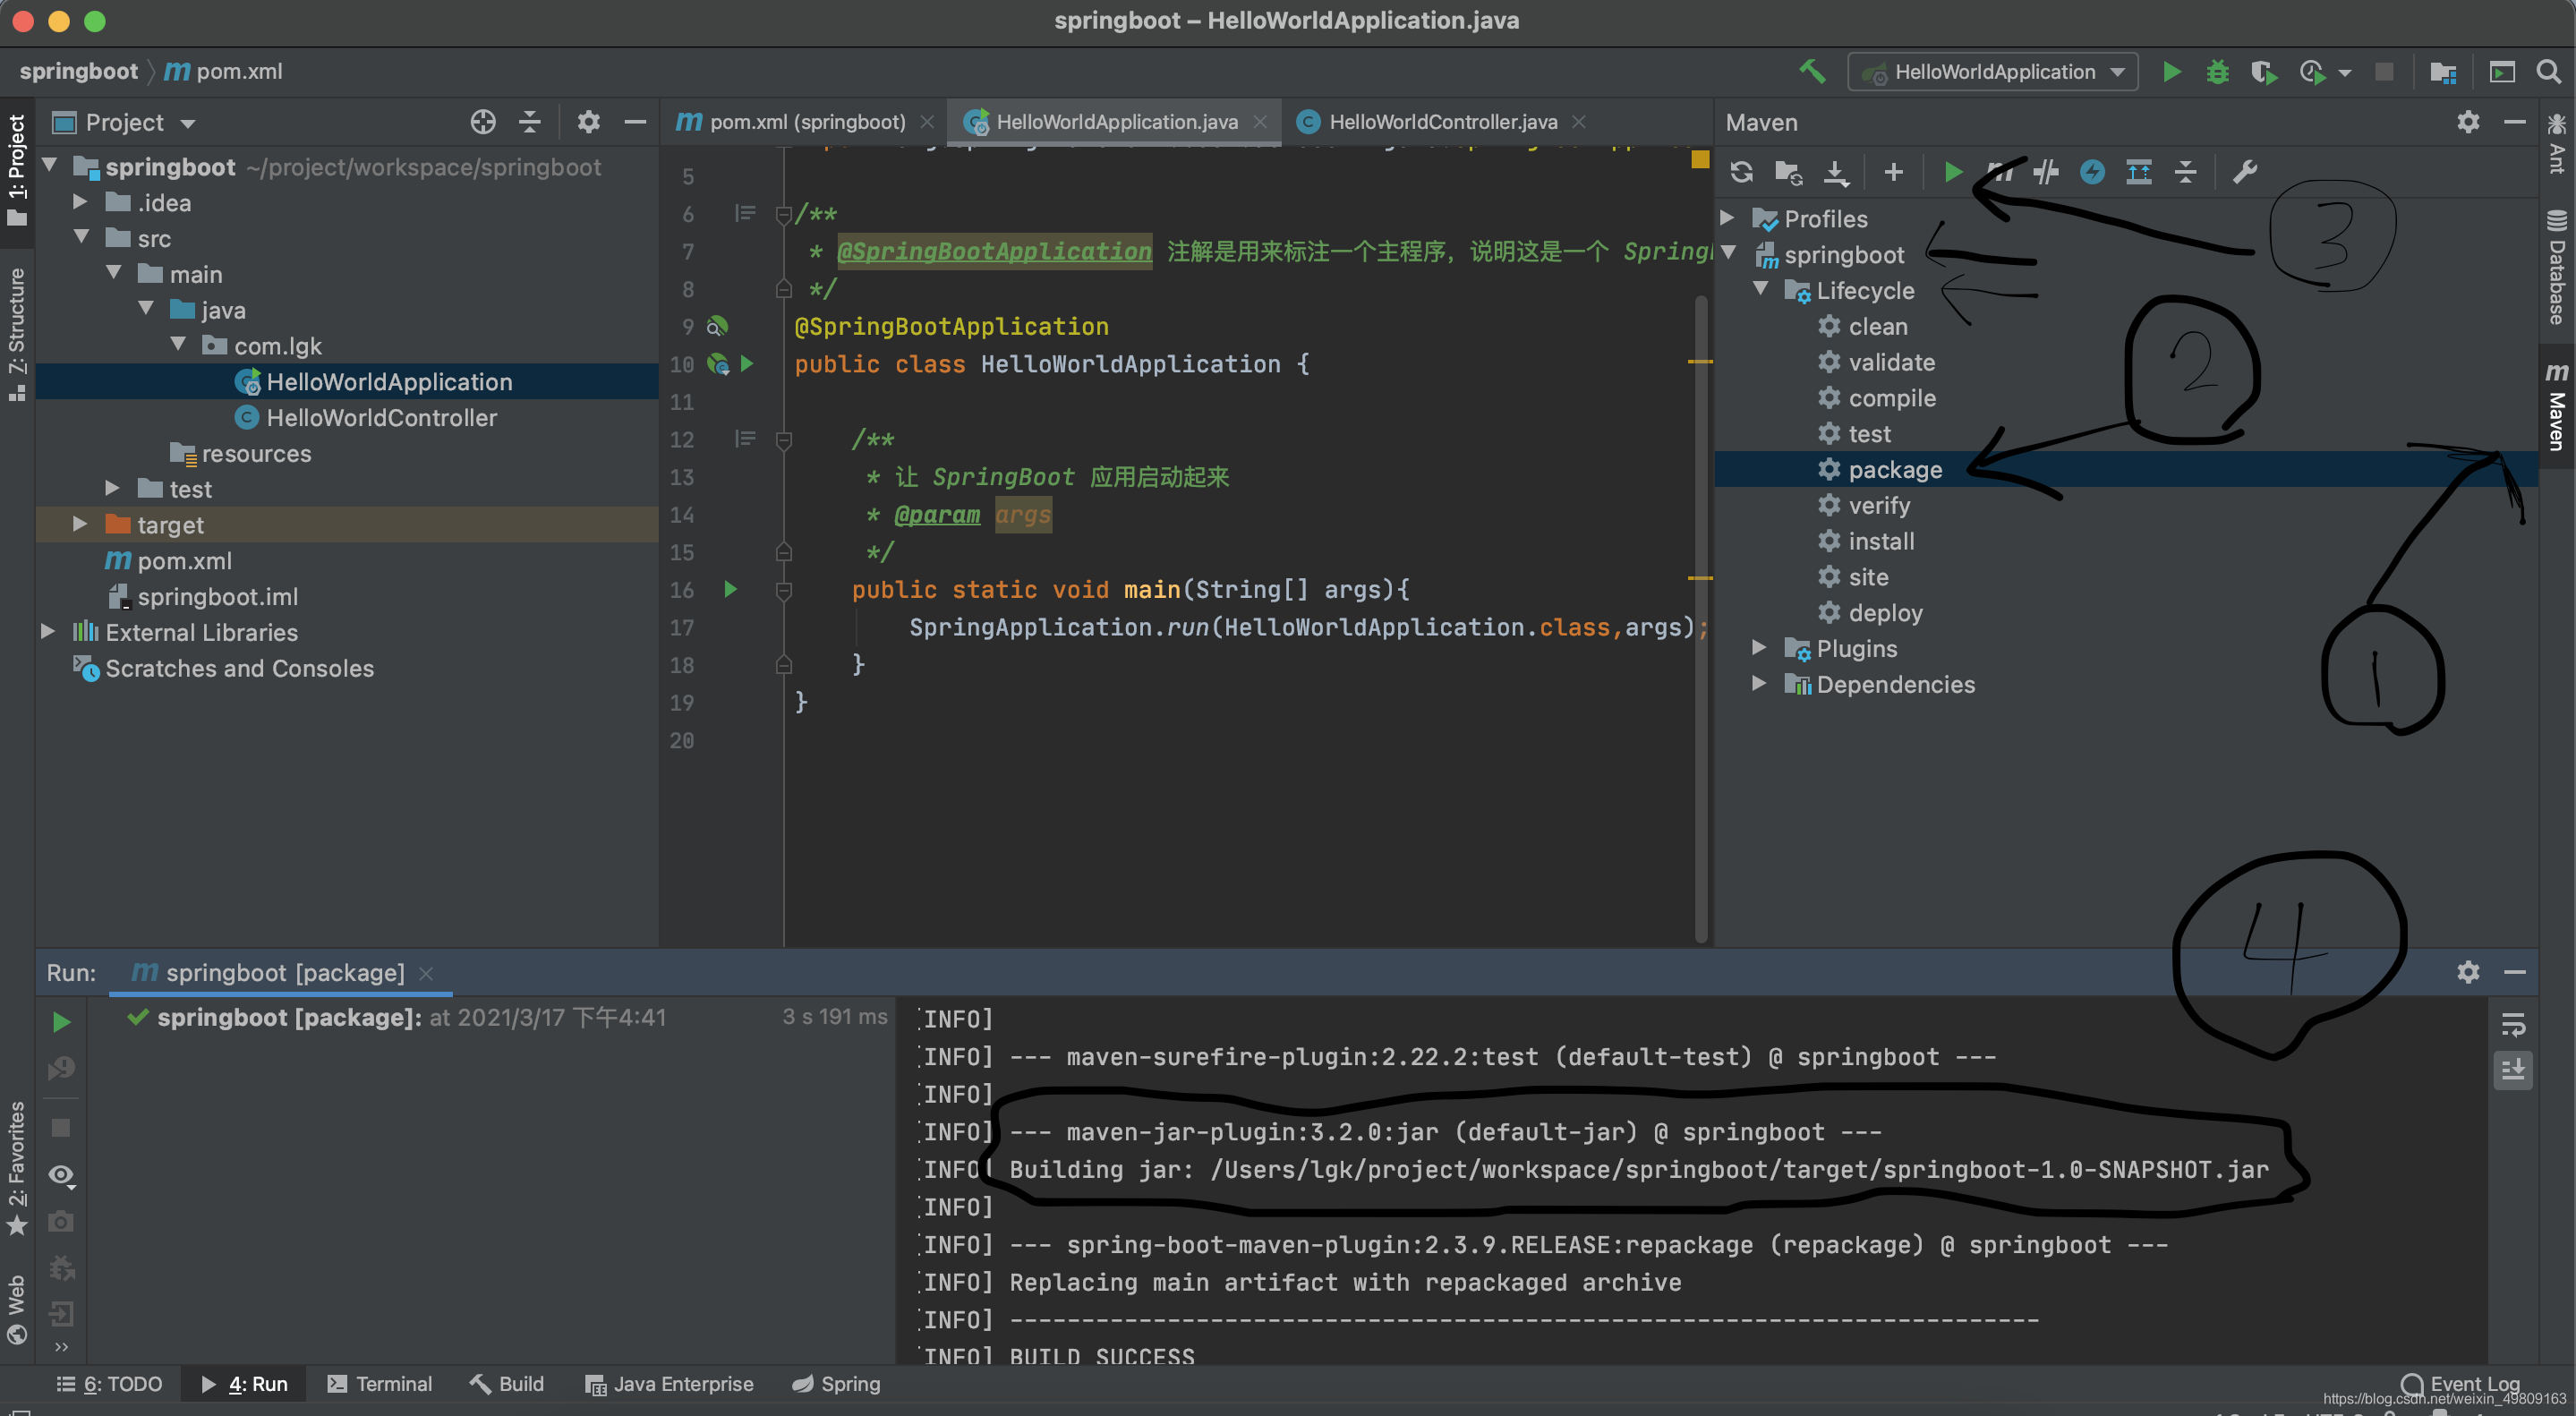
Task: Click locate current file icon in Project panel
Action: [x=483, y=122]
